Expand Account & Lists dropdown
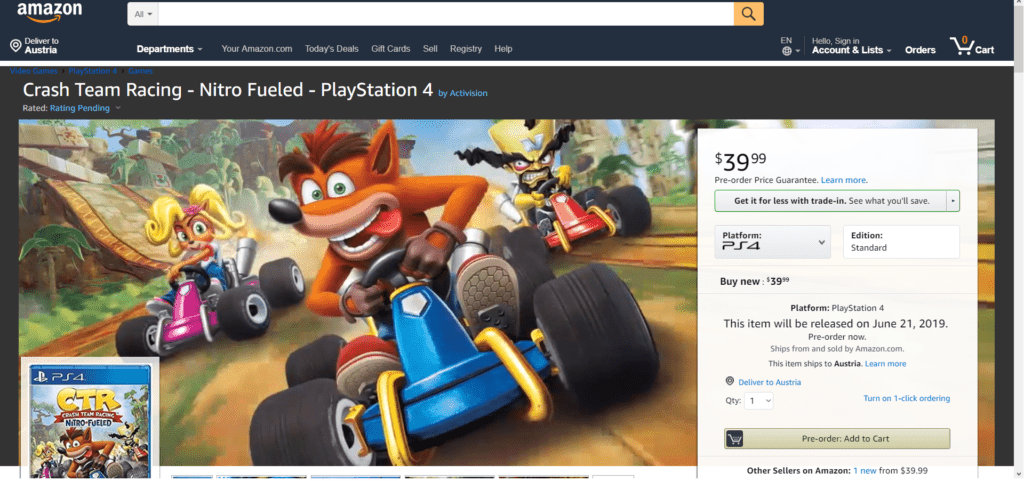Viewport: 1024px width, 481px height. (852, 50)
